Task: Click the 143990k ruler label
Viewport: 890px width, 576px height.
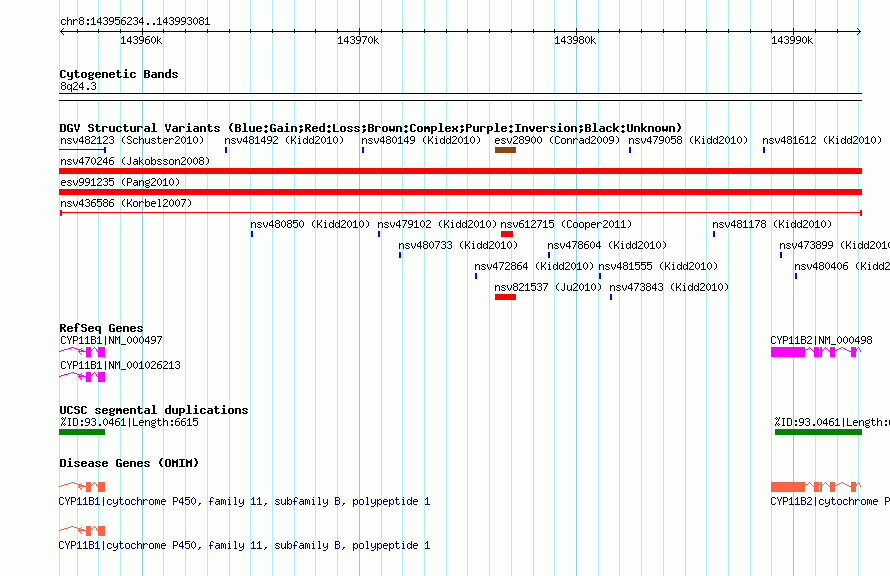Action: (792, 41)
